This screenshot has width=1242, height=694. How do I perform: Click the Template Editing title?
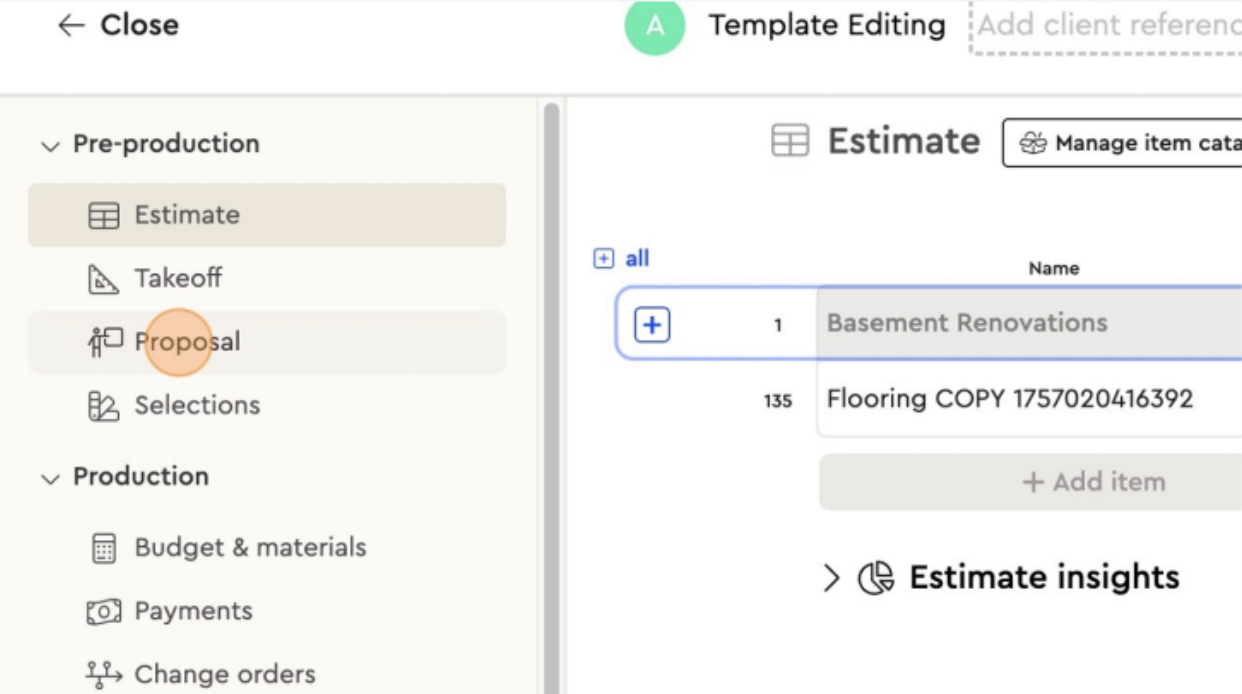point(827,26)
